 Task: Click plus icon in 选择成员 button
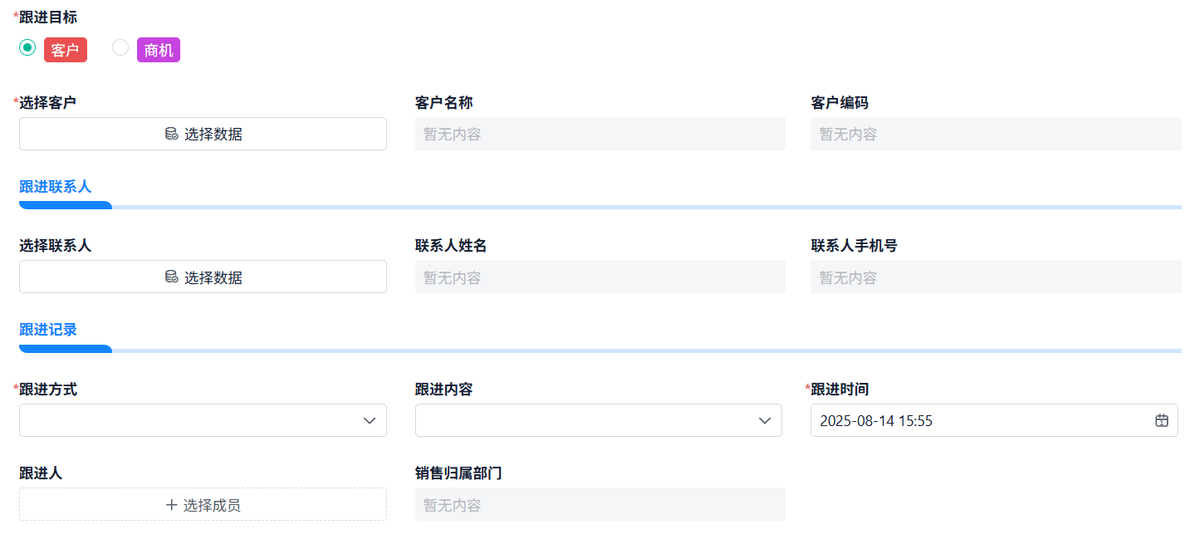[x=171, y=505]
